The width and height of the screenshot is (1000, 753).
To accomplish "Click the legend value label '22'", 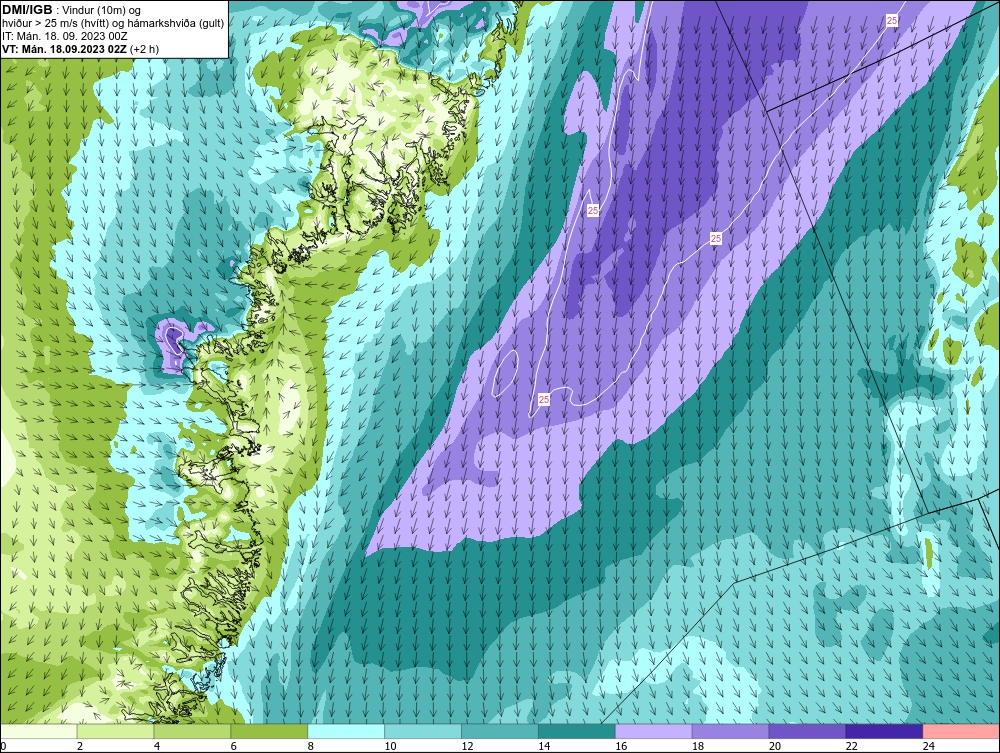I will [852, 746].
